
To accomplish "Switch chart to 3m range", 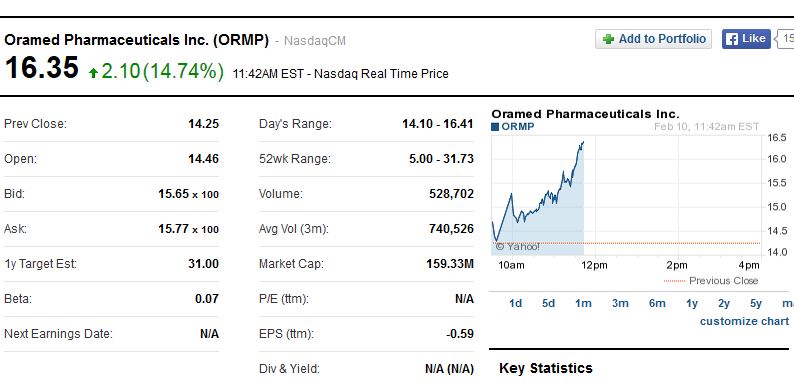I will pyautogui.click(x=620, y=303).
